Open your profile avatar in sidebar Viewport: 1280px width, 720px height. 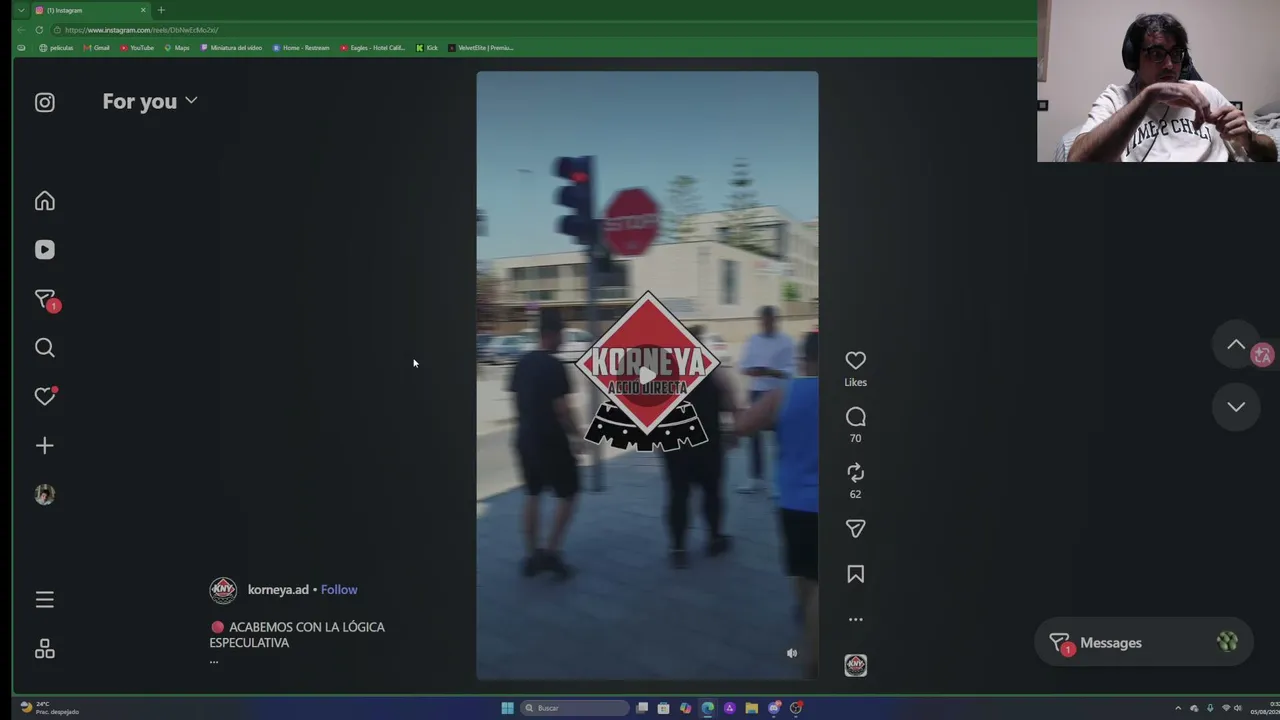pos(45,495)
